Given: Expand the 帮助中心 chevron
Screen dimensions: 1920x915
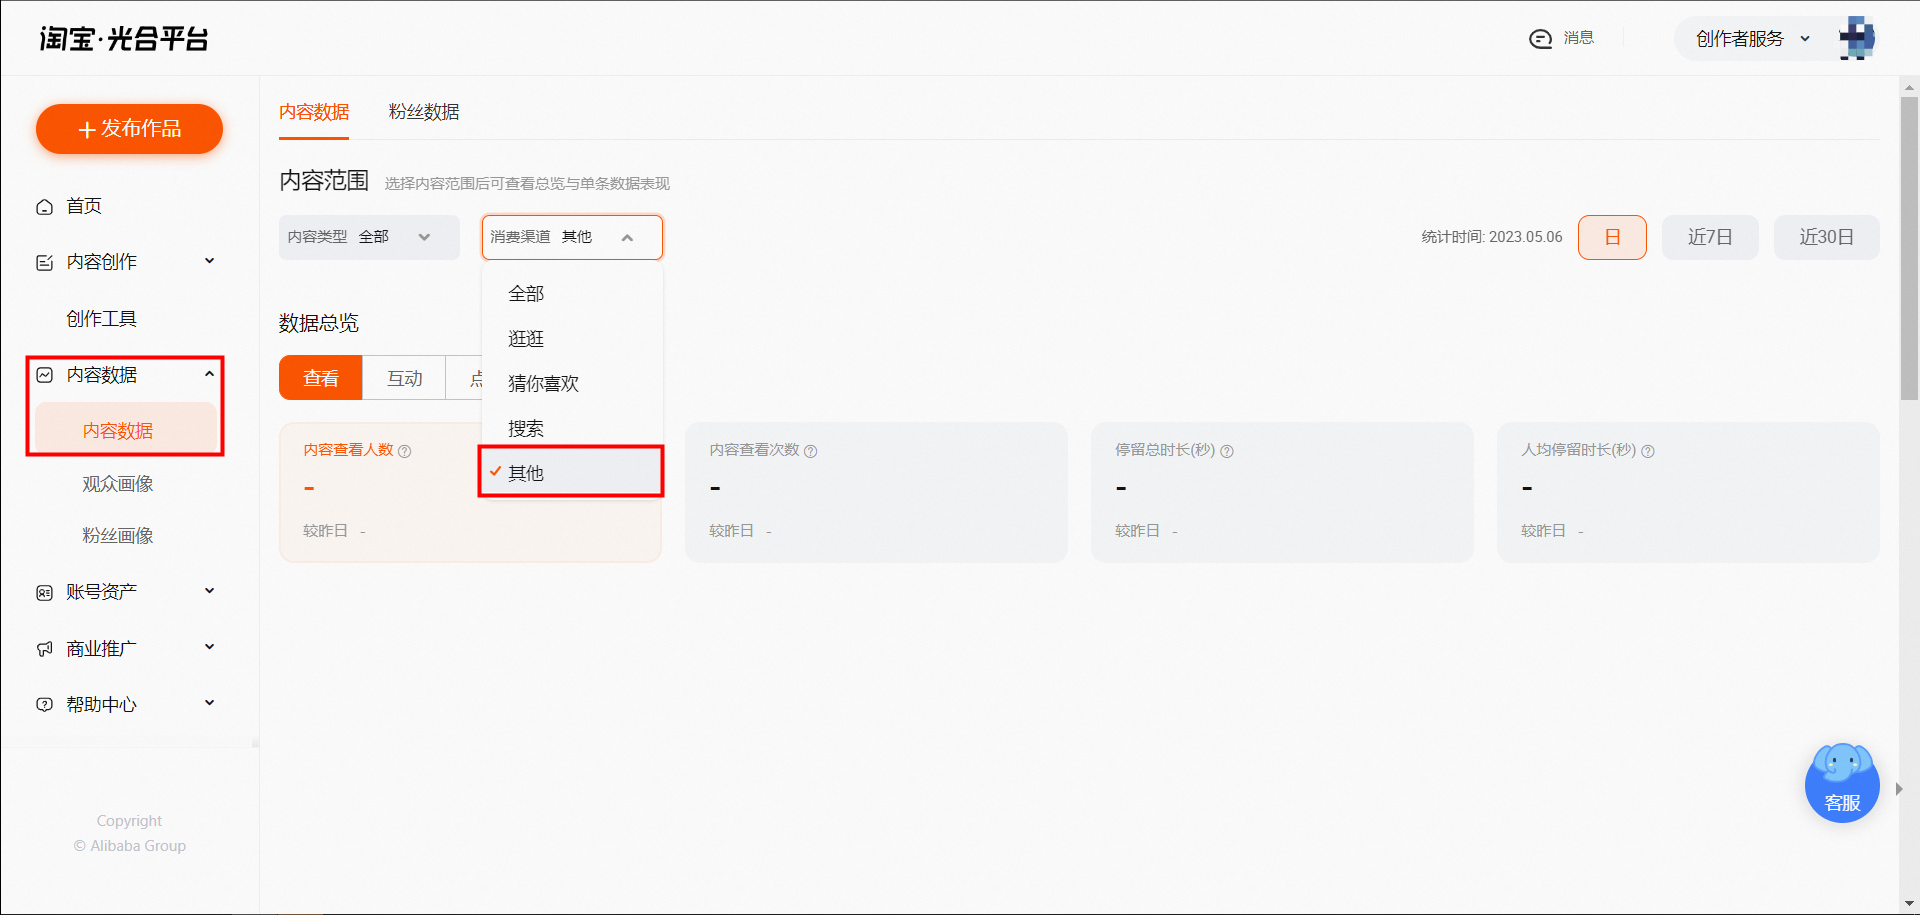Looking at the screenshot, I should click(209, 703).
